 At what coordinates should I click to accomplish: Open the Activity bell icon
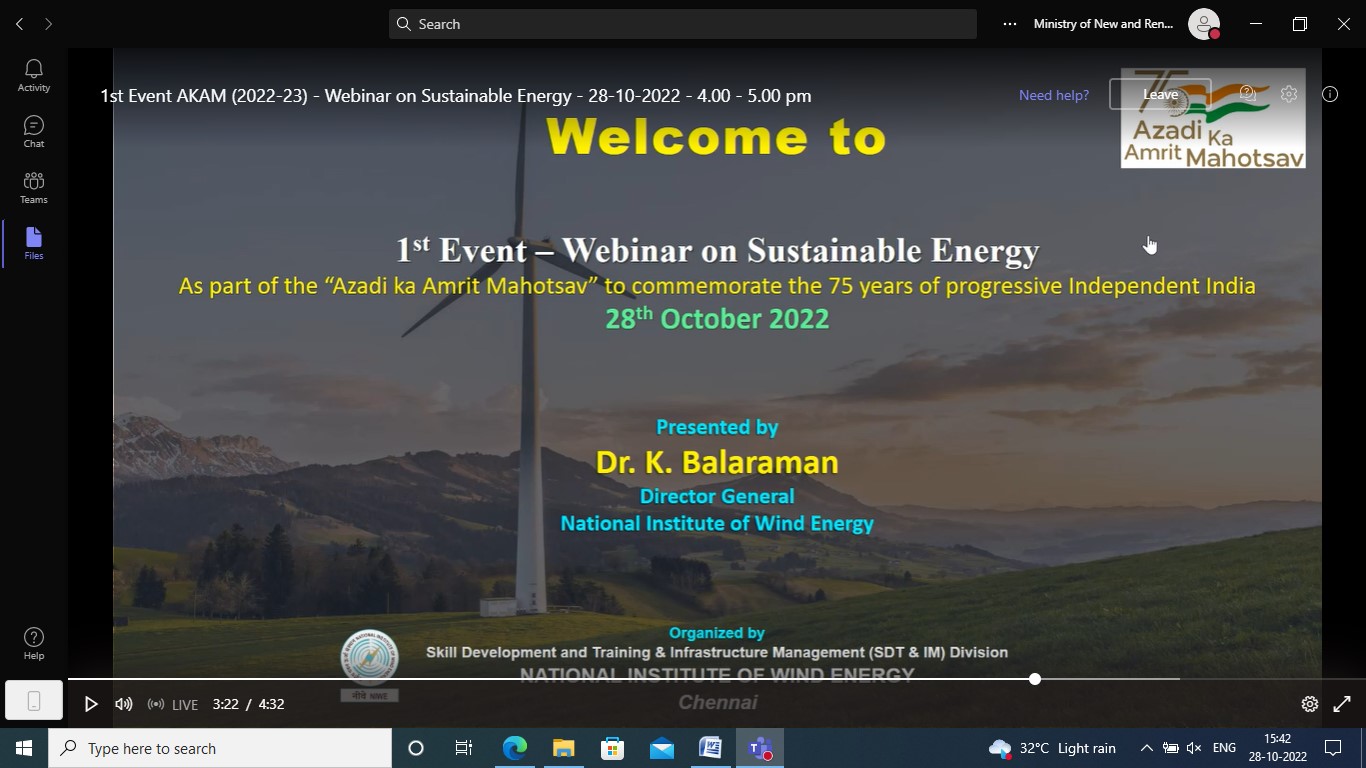34,75
